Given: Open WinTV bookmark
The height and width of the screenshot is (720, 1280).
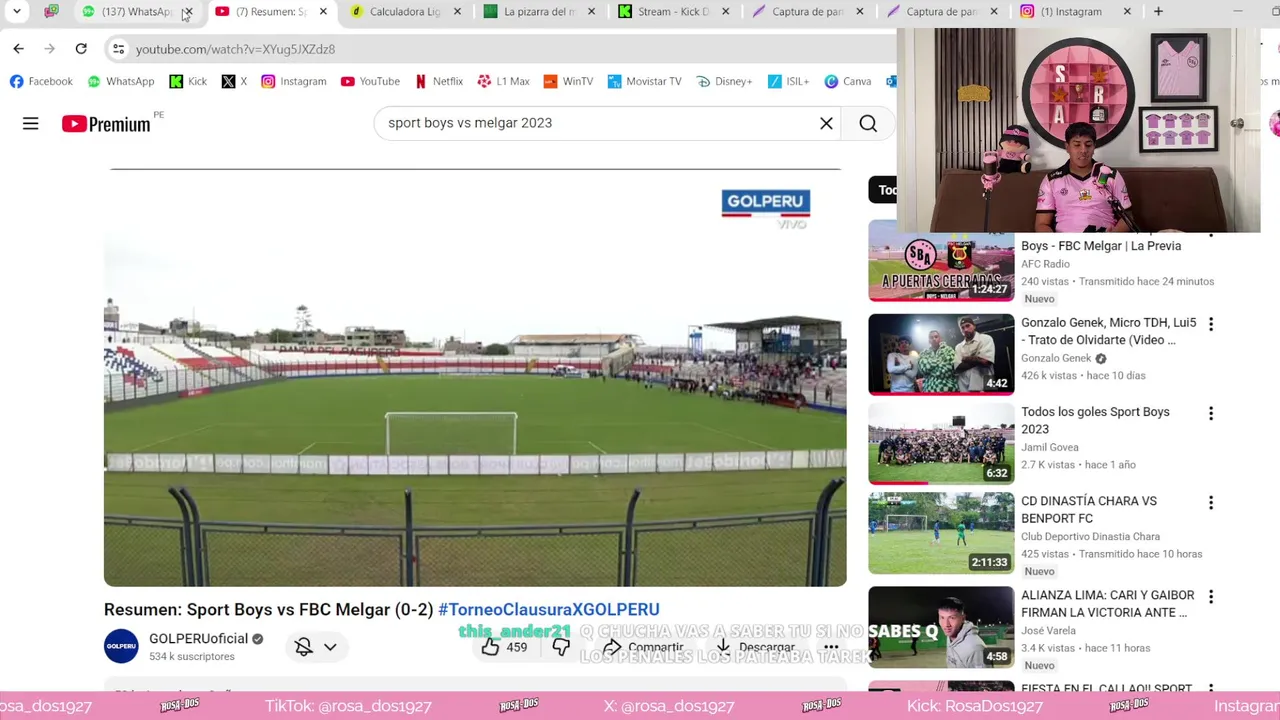Looking at the screenshot, I should pos(568,81).
